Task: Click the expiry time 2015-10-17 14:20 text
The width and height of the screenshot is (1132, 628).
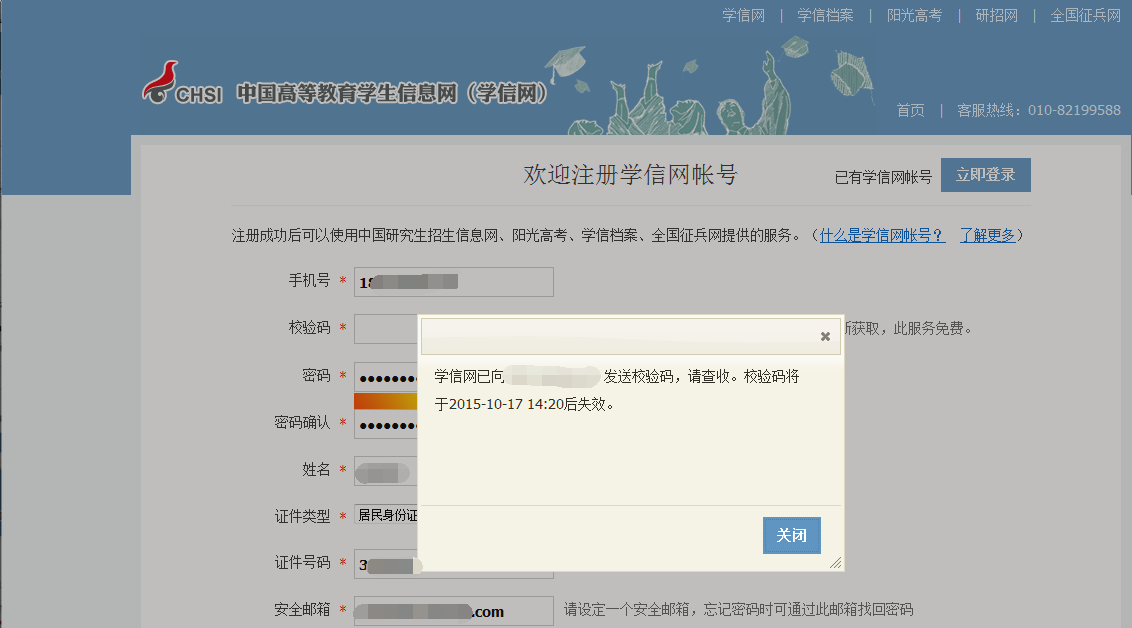Action: [506, 404]
